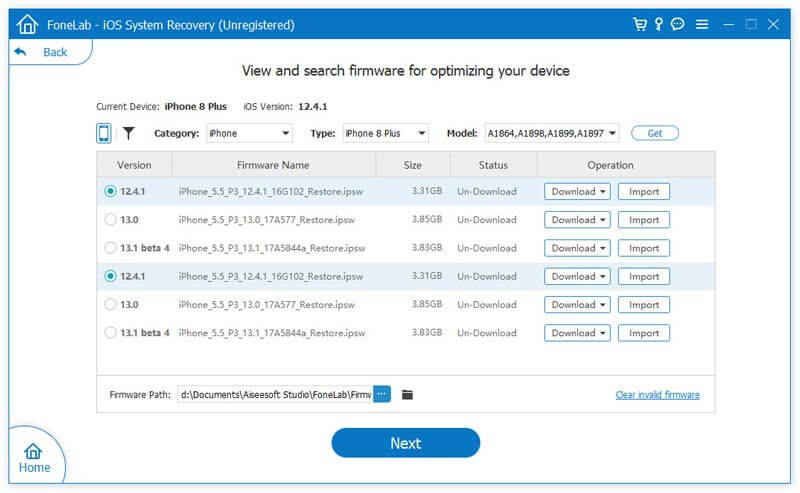Click the key register icon

(659, 24)
